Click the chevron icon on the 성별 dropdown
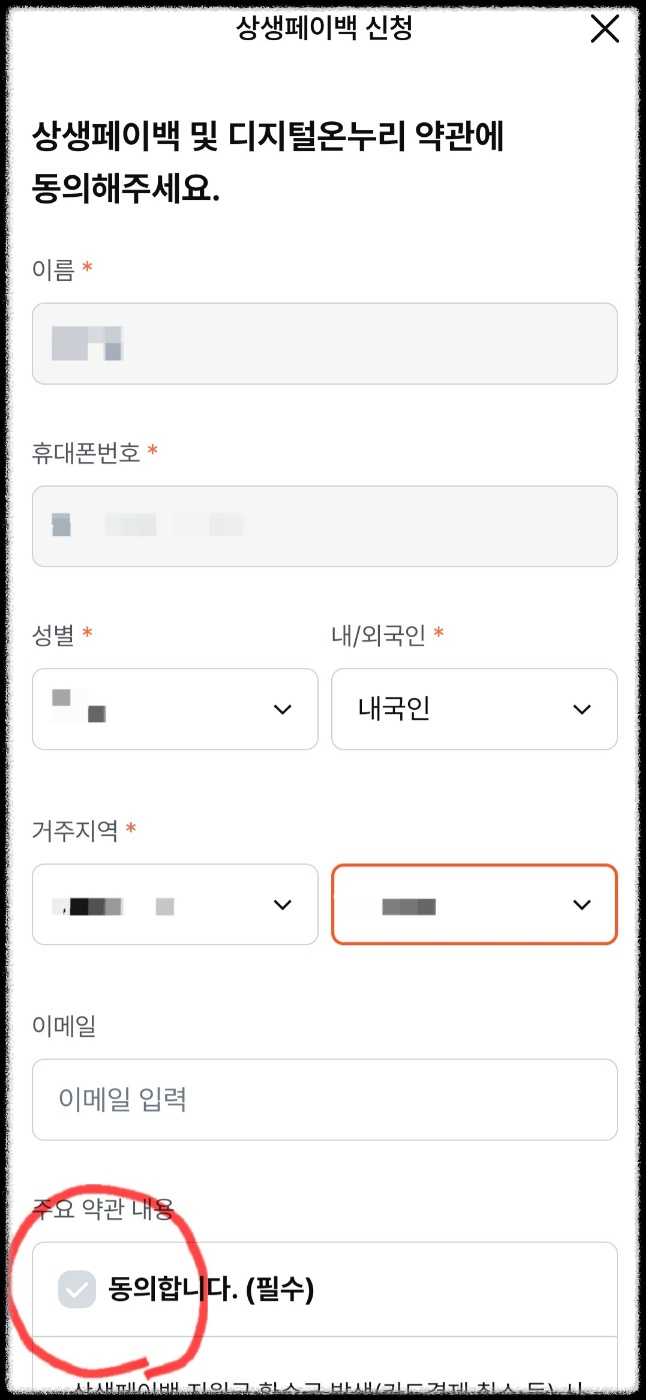 (x=281, y=709)
